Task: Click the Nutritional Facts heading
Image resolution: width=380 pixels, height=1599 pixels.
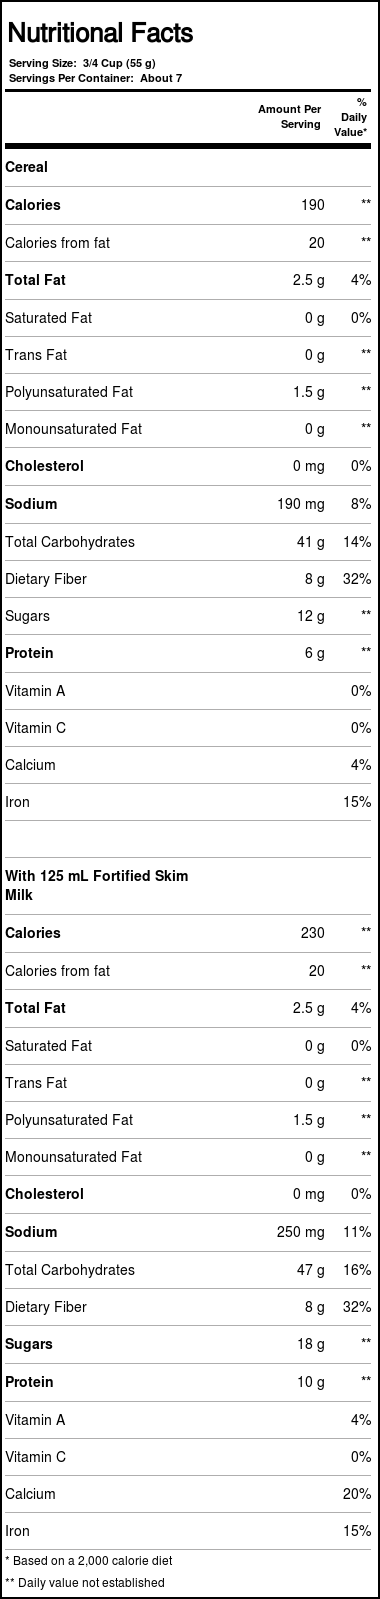Action: point(100,34)
